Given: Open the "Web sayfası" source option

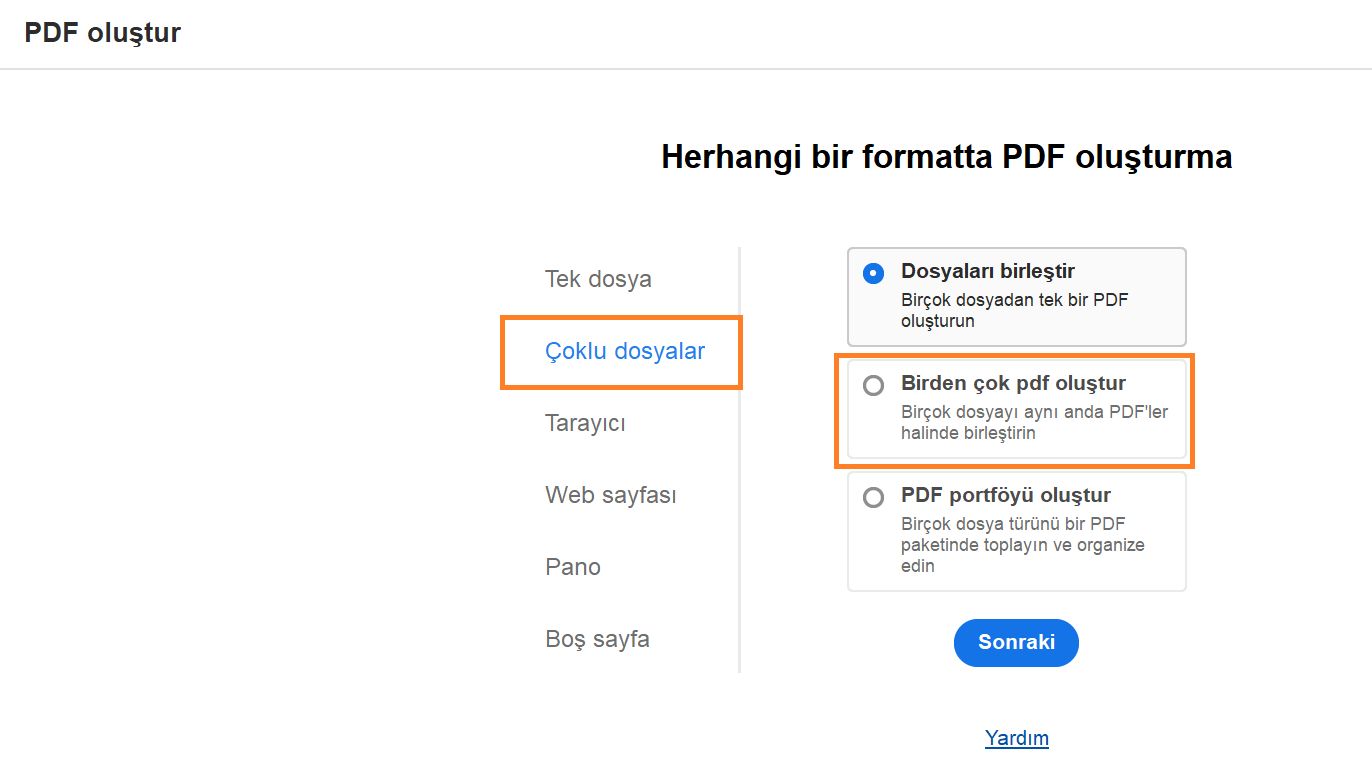Looking at the screenshot, I should pos(611,495).
